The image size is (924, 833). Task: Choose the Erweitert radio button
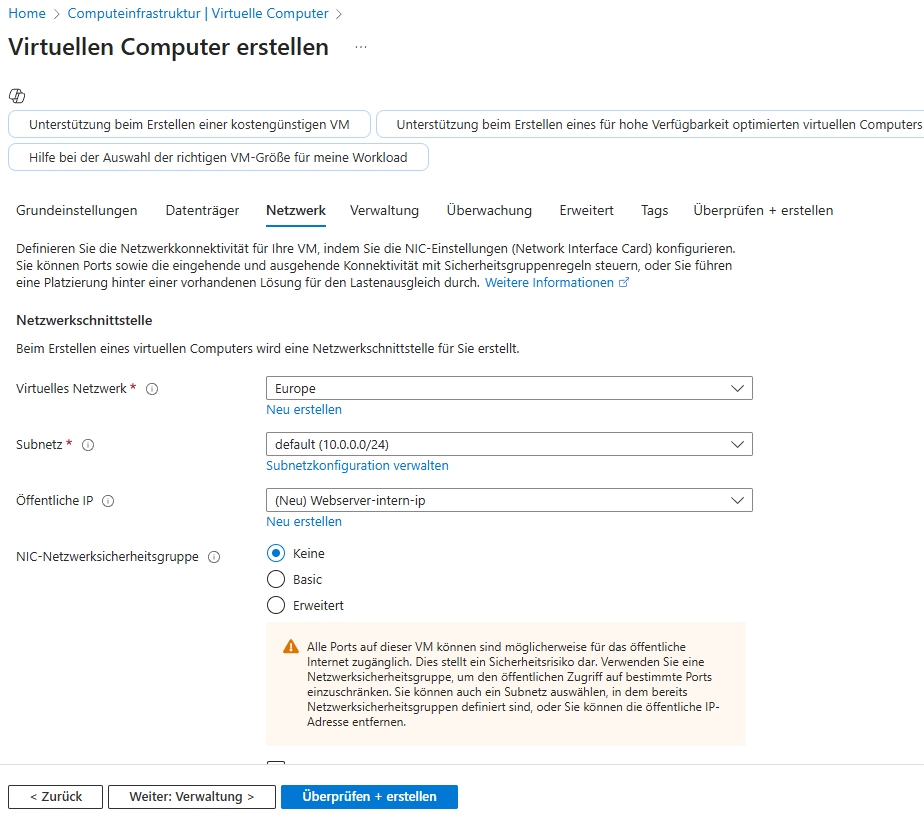click(276, 605)
